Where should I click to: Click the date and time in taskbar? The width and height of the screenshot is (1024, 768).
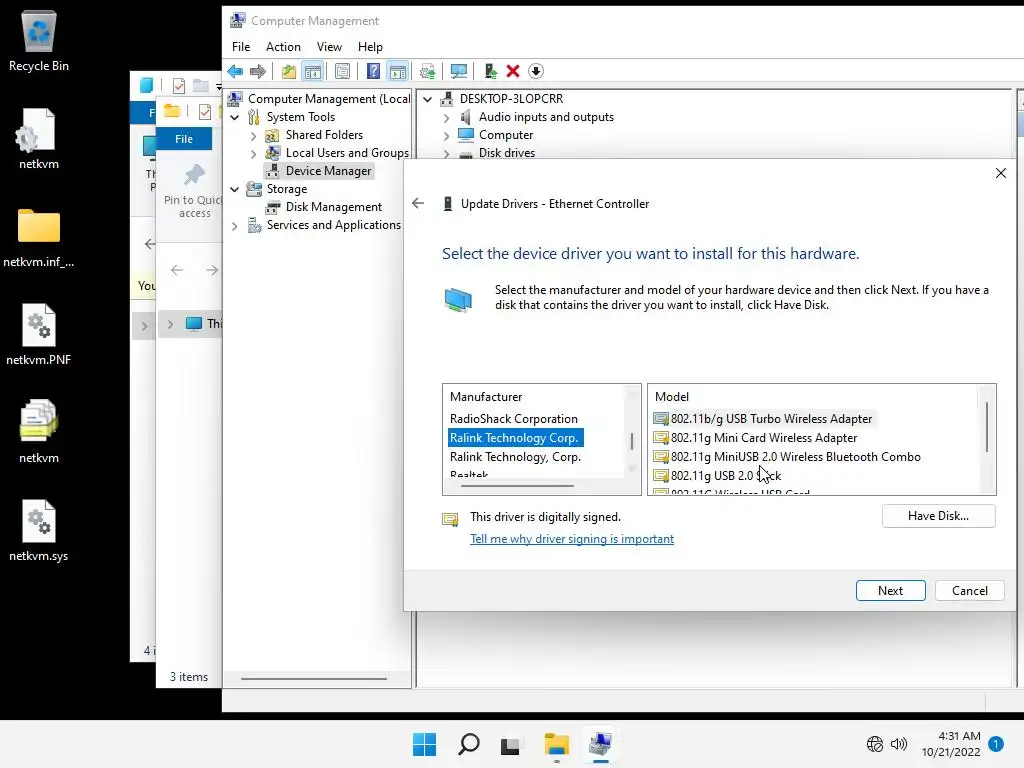pos(951,744)
